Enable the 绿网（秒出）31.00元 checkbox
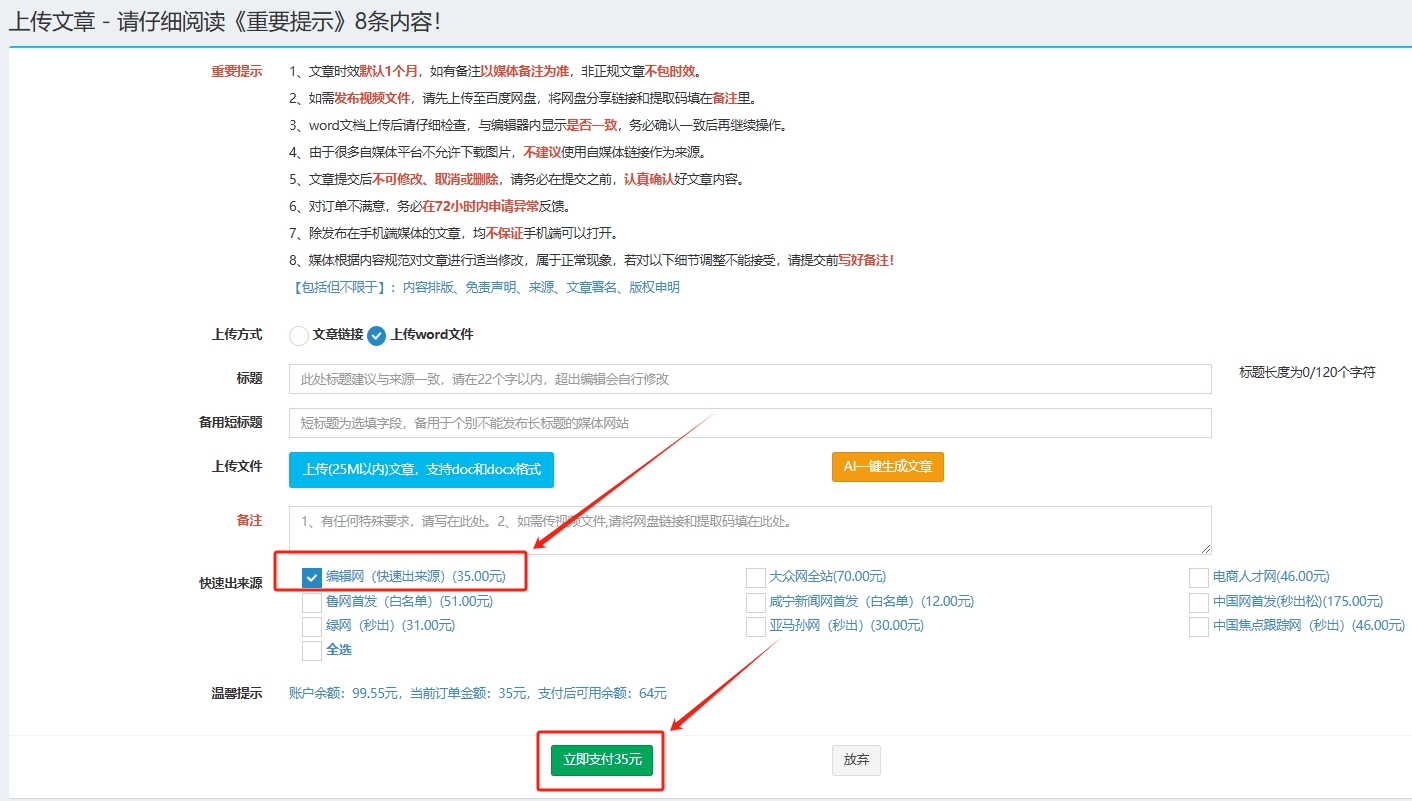 click(312, 626)
